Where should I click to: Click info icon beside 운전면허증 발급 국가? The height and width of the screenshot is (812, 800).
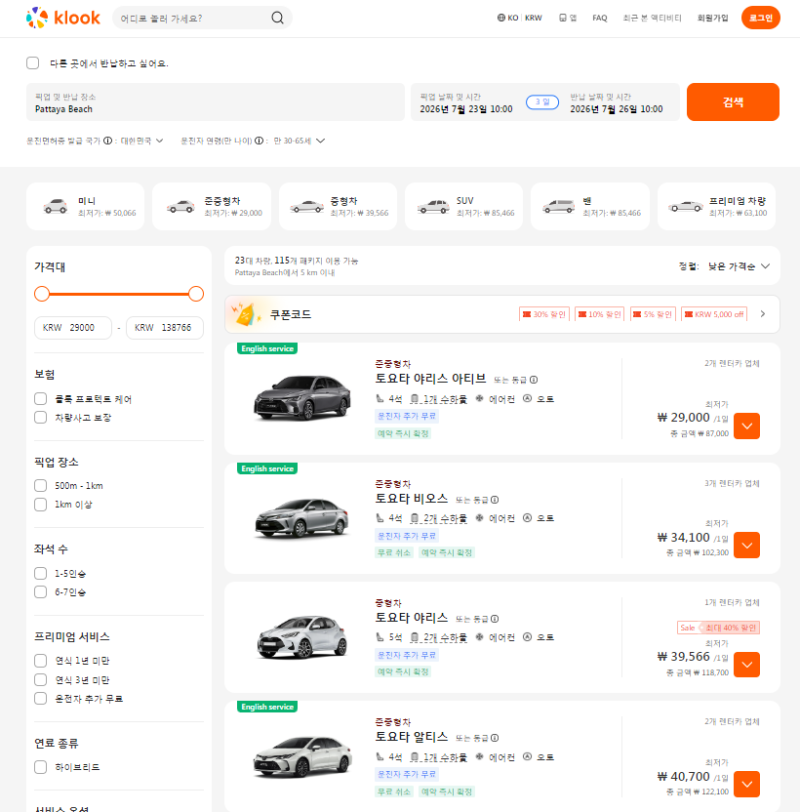[108, 141]
